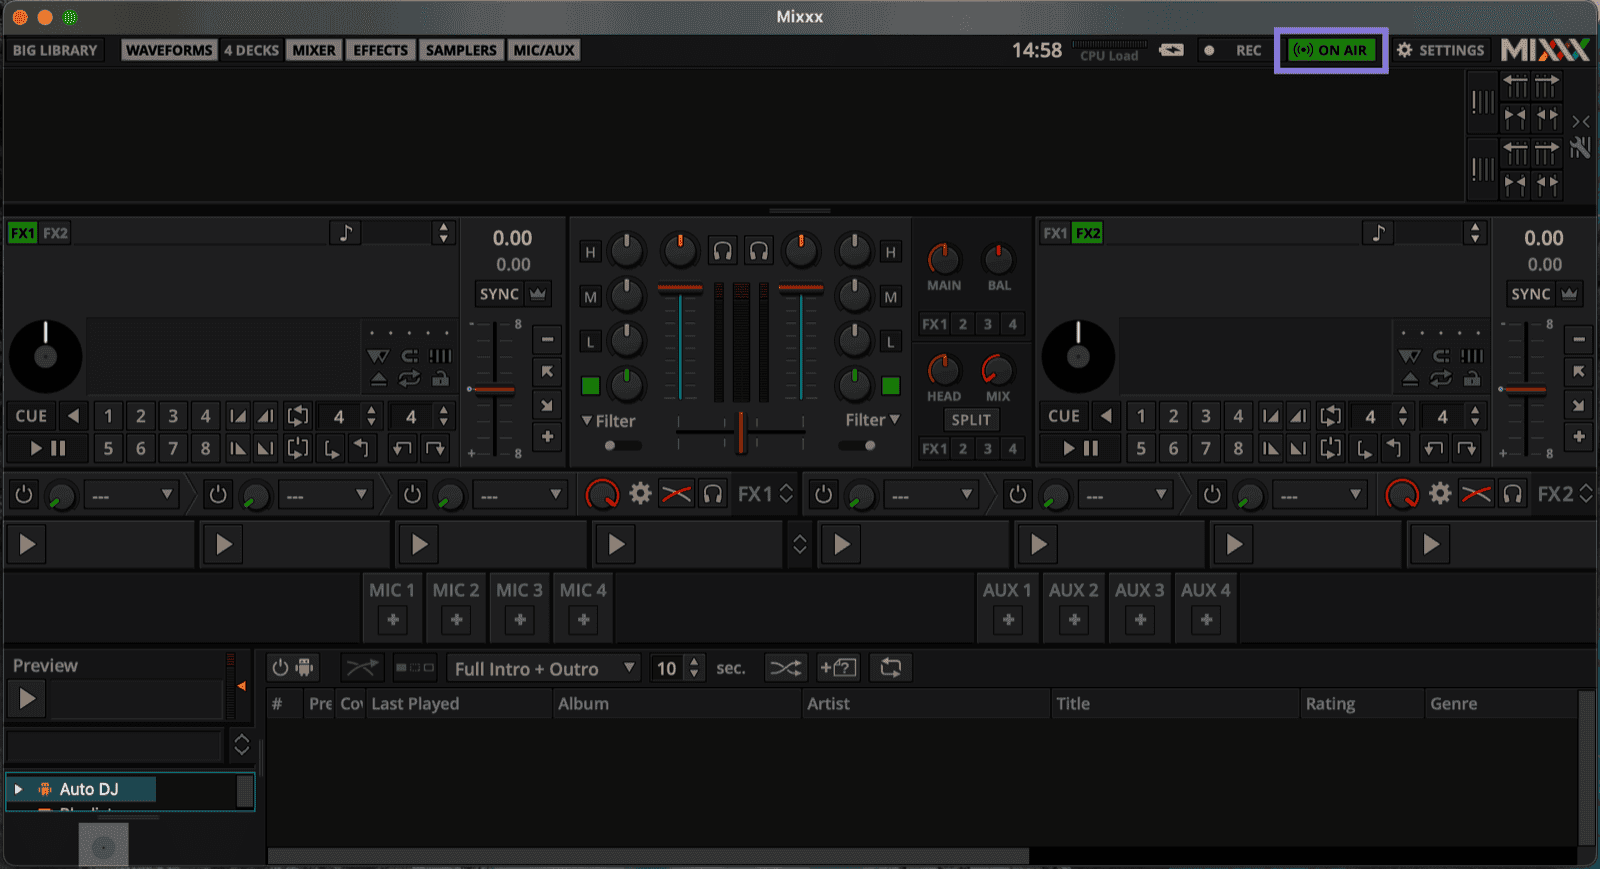Click the add random track icon
Screen dimensions: 1600x869
pyautogui.click(x=839, y=668)
